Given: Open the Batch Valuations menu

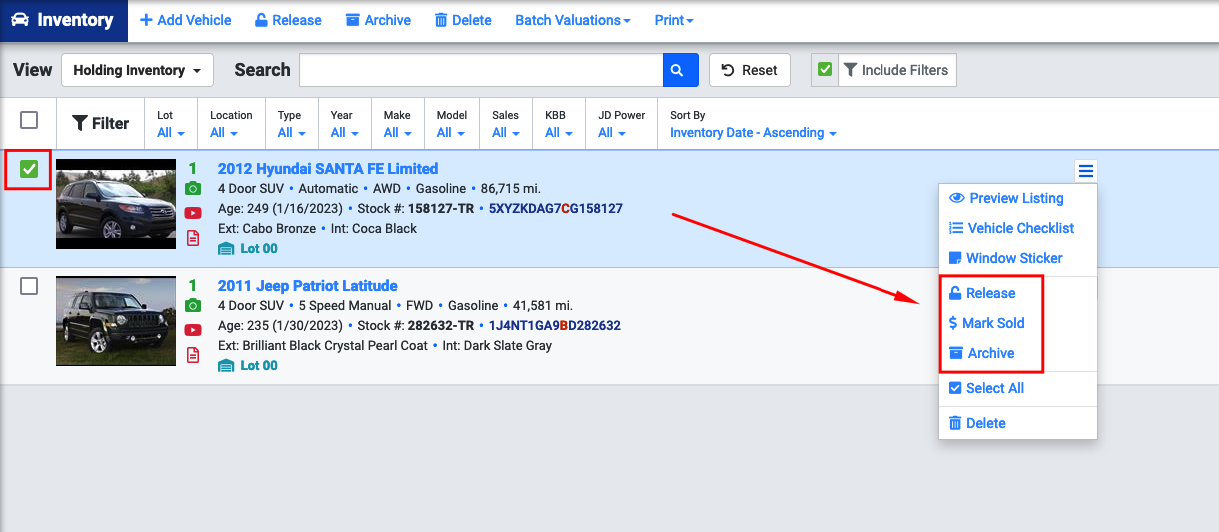Looking at the screenshot, I should tap(573, 20).
